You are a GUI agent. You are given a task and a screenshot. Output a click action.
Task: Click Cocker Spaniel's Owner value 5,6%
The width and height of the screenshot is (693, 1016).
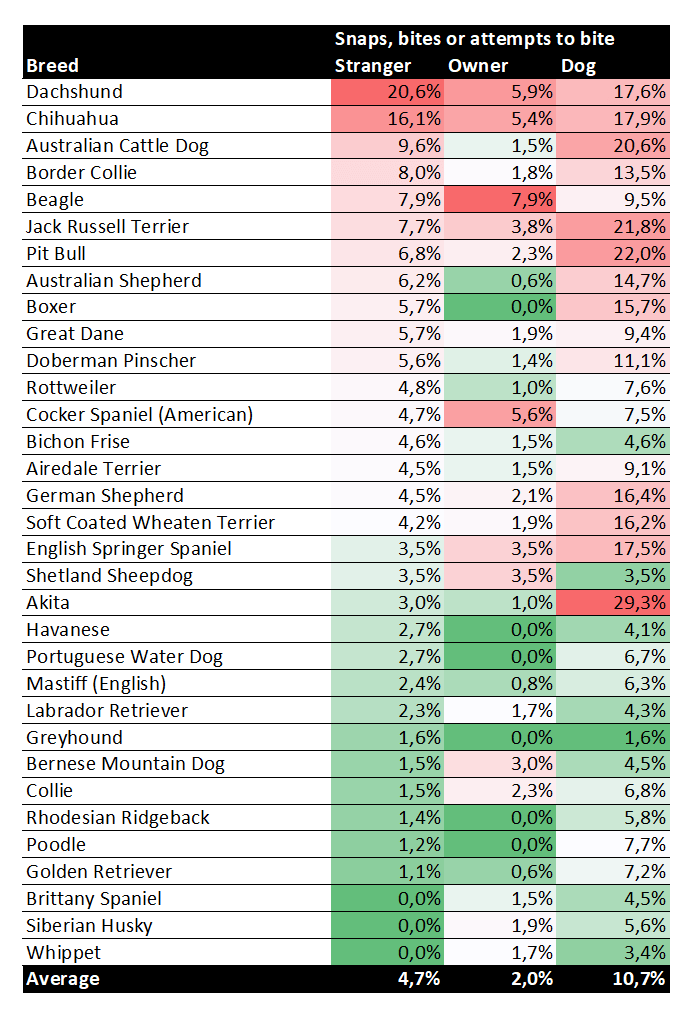coord(500,415)
